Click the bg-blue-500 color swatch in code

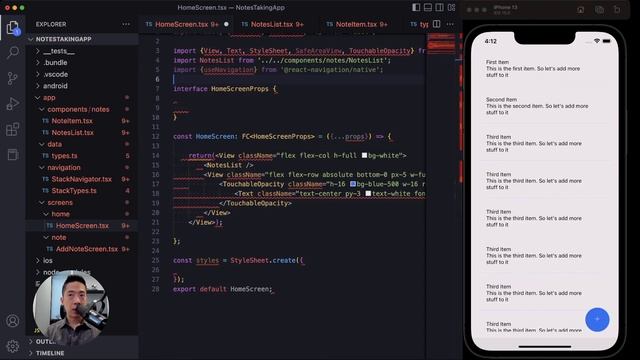(x=353, y=184)
